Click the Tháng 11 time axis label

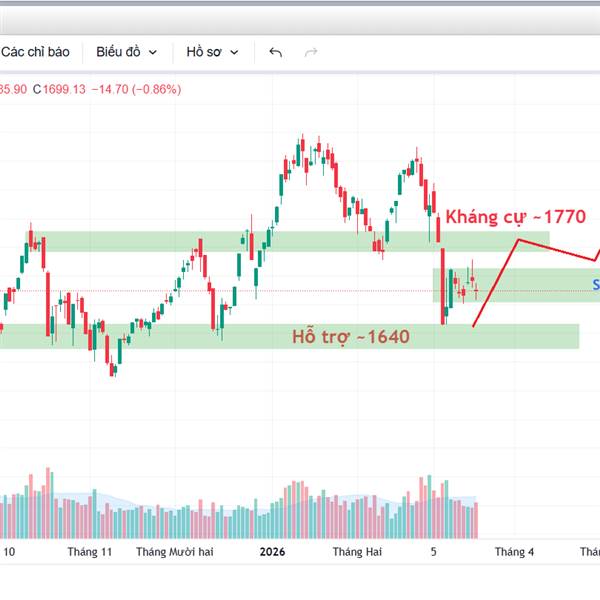click(90, 552)
